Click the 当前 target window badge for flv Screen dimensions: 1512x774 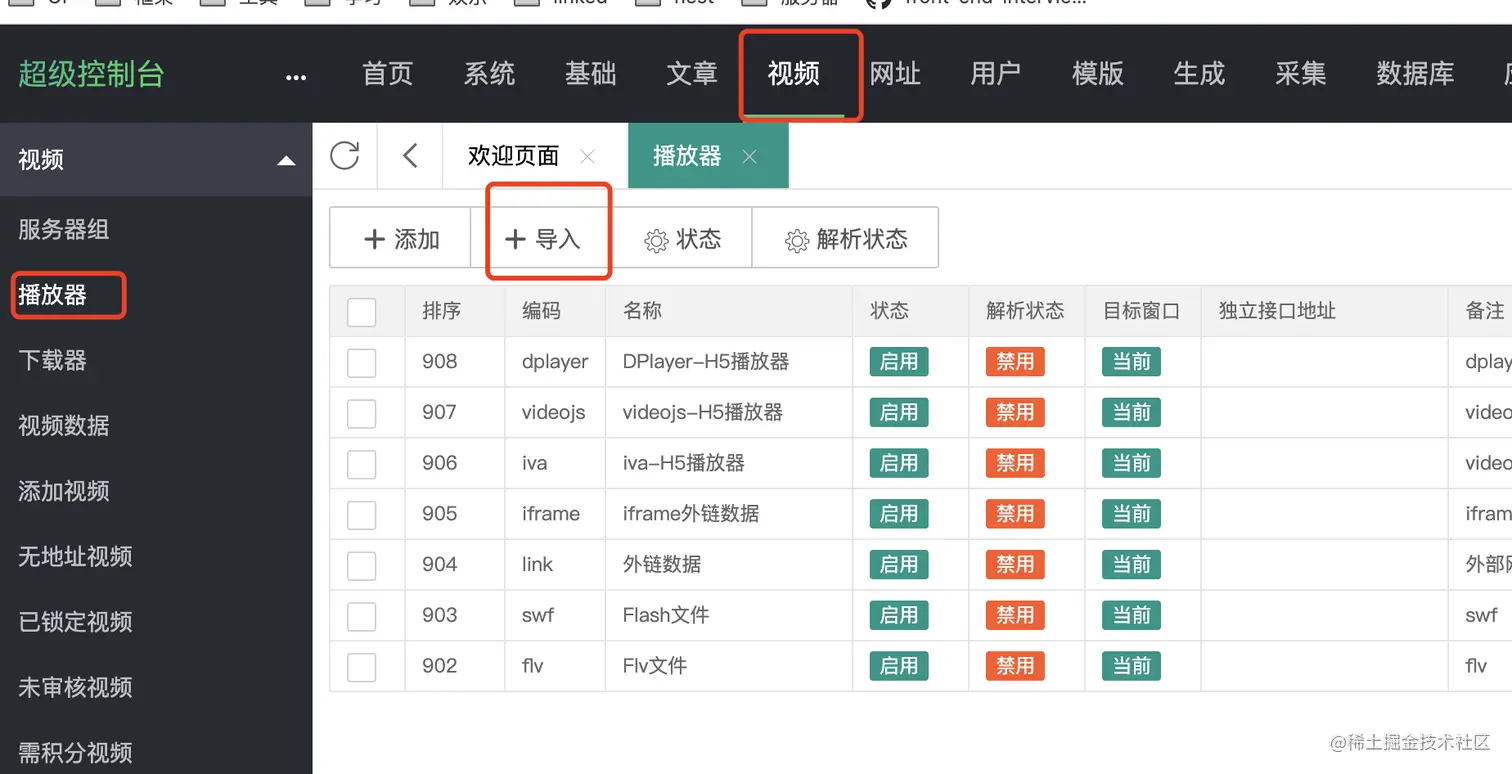1131,666
